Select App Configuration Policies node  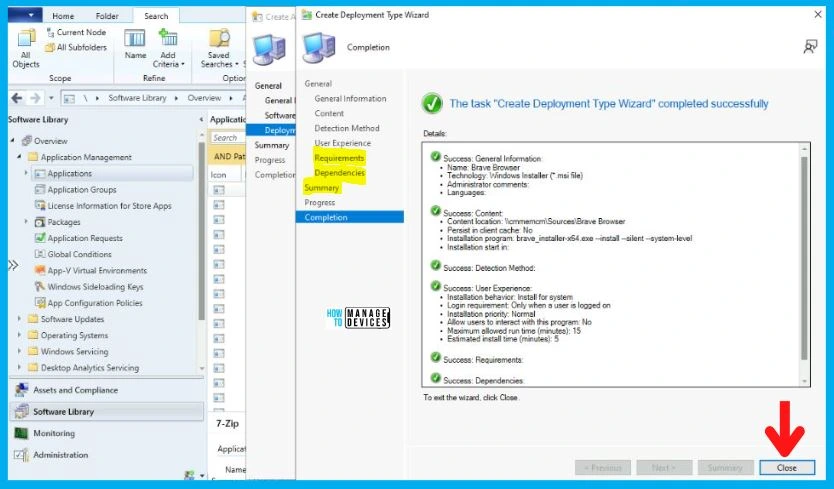click(x=94, y=303)
